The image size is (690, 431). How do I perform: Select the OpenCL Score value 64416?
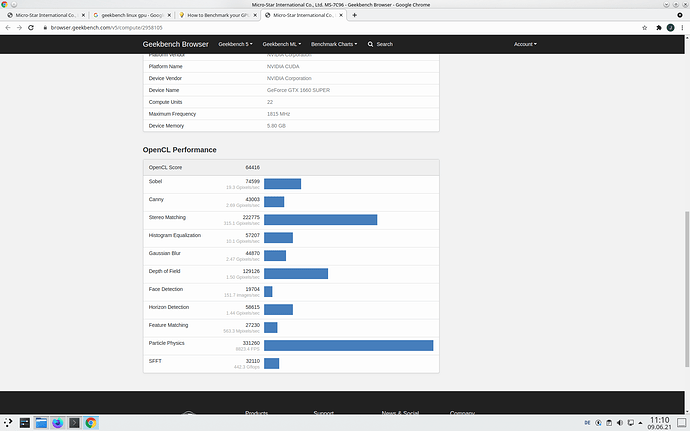253,167
